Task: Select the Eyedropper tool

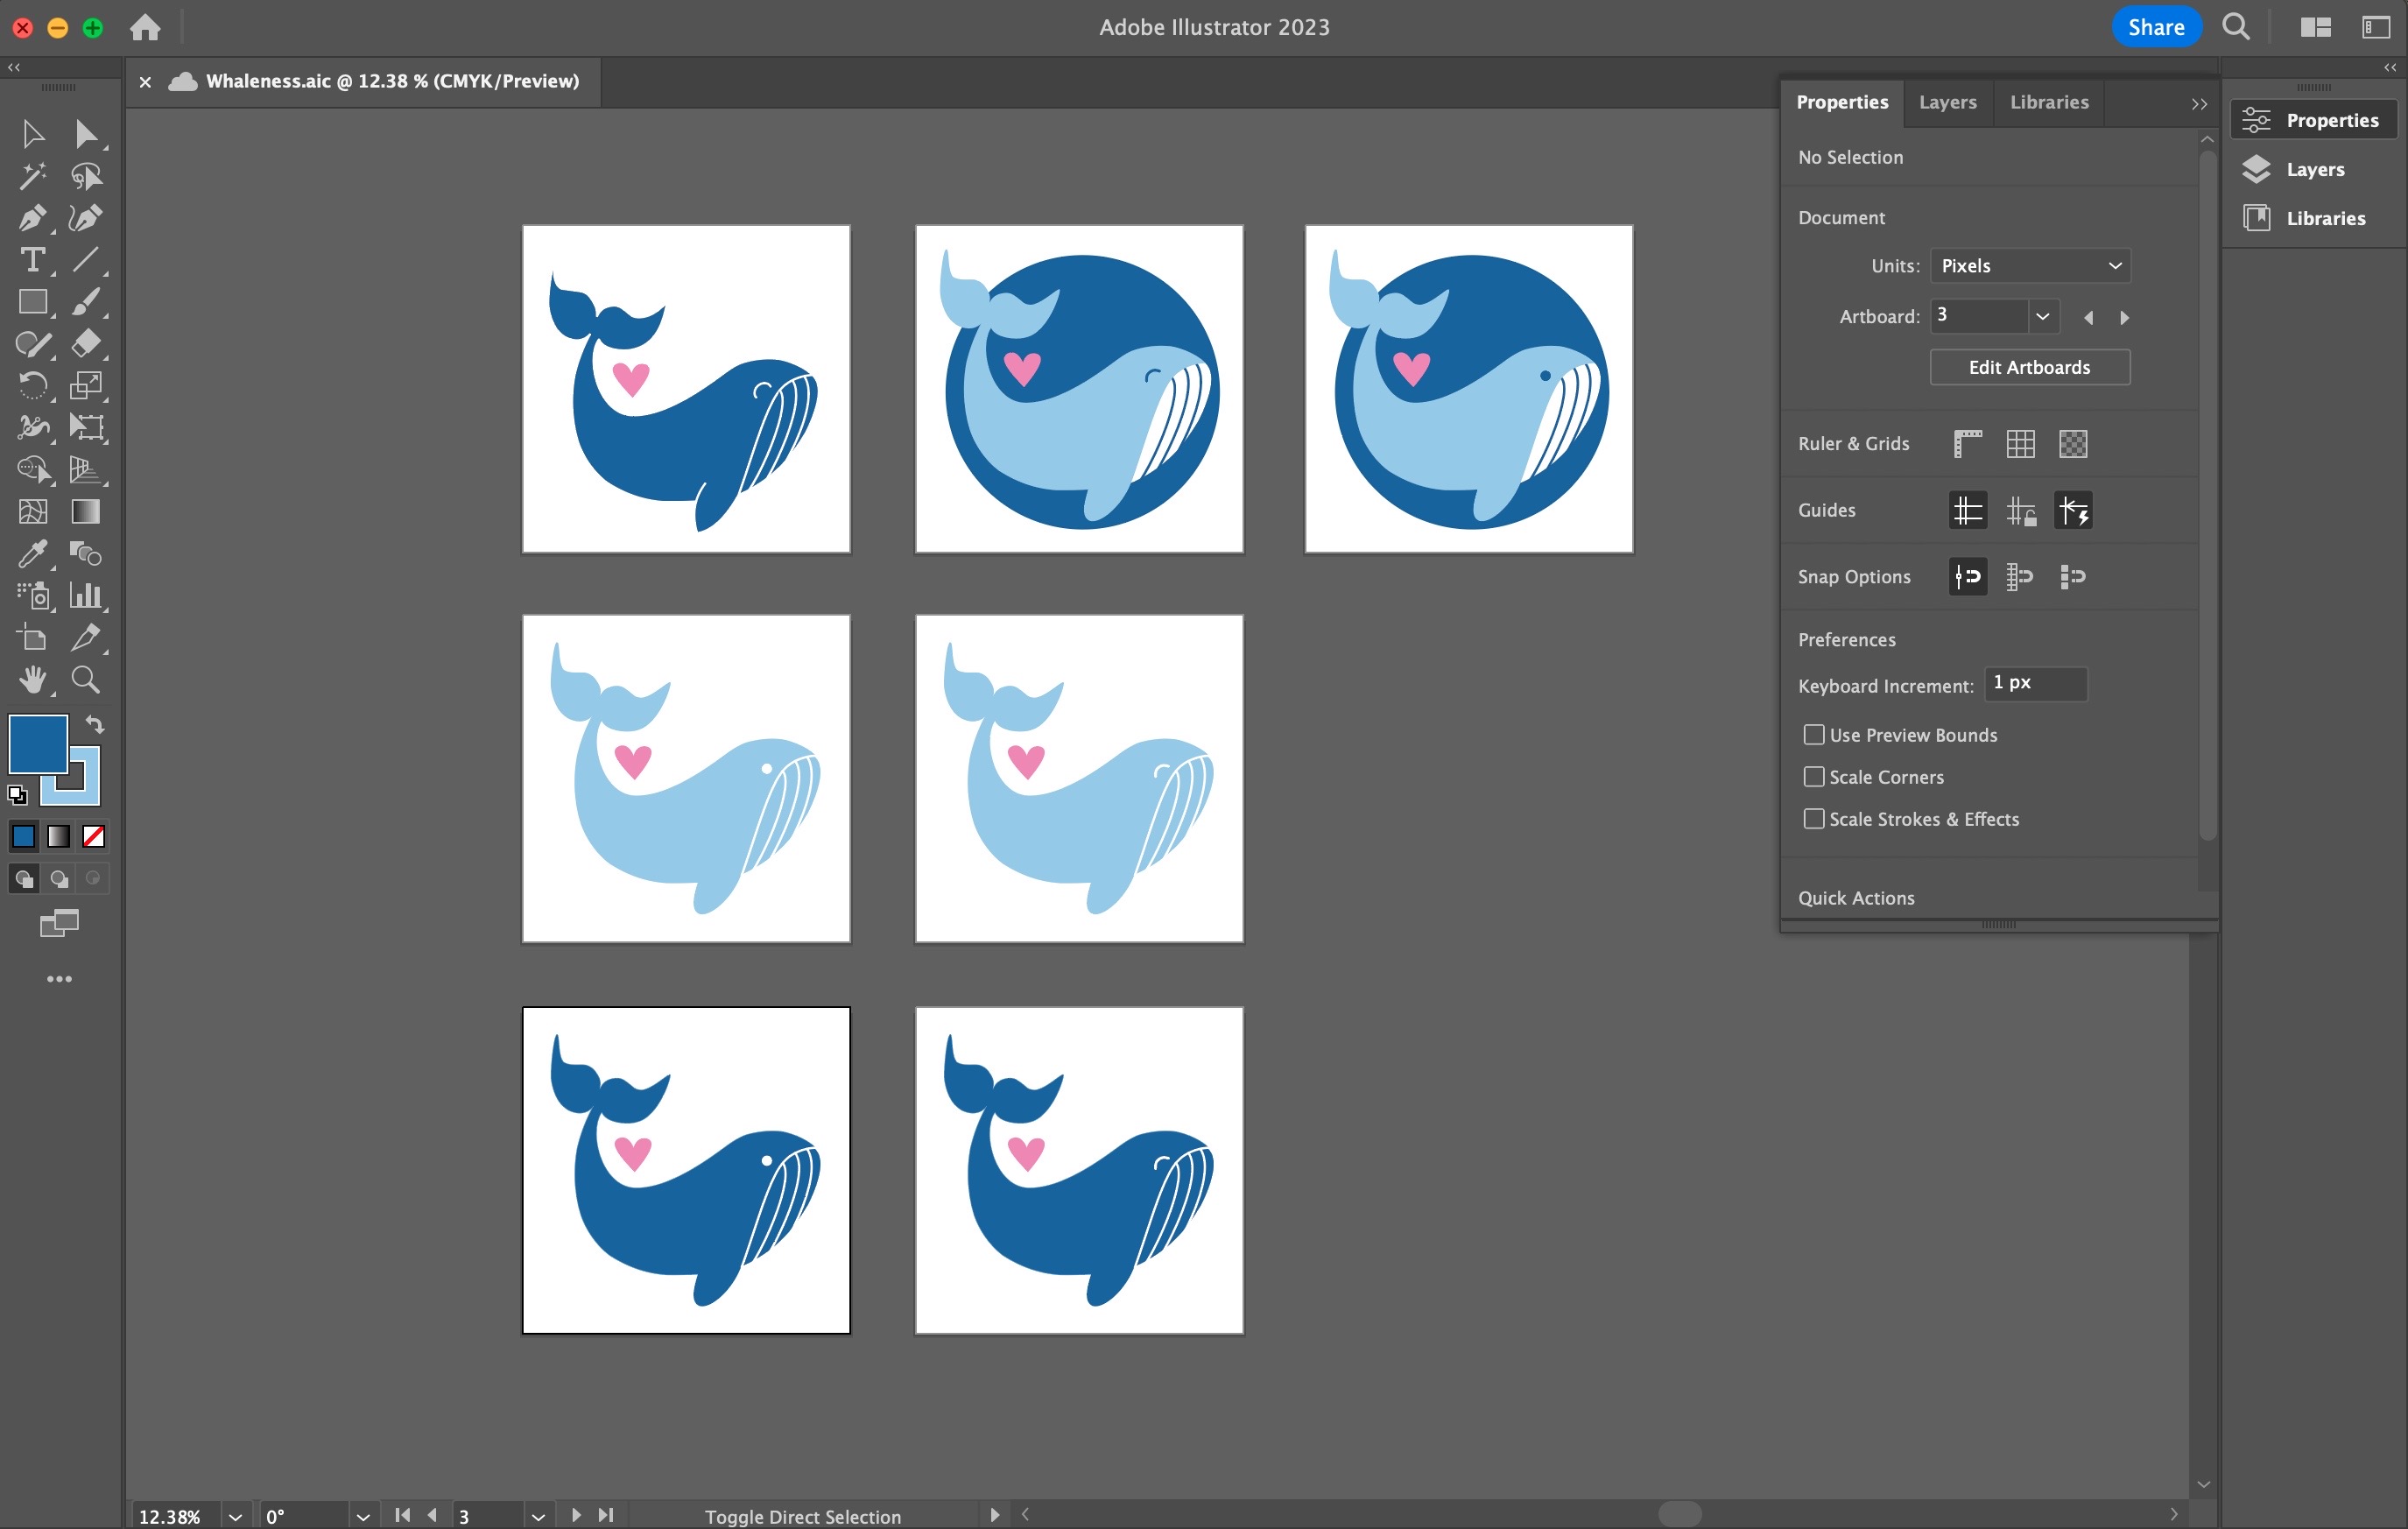Action: 32,553
